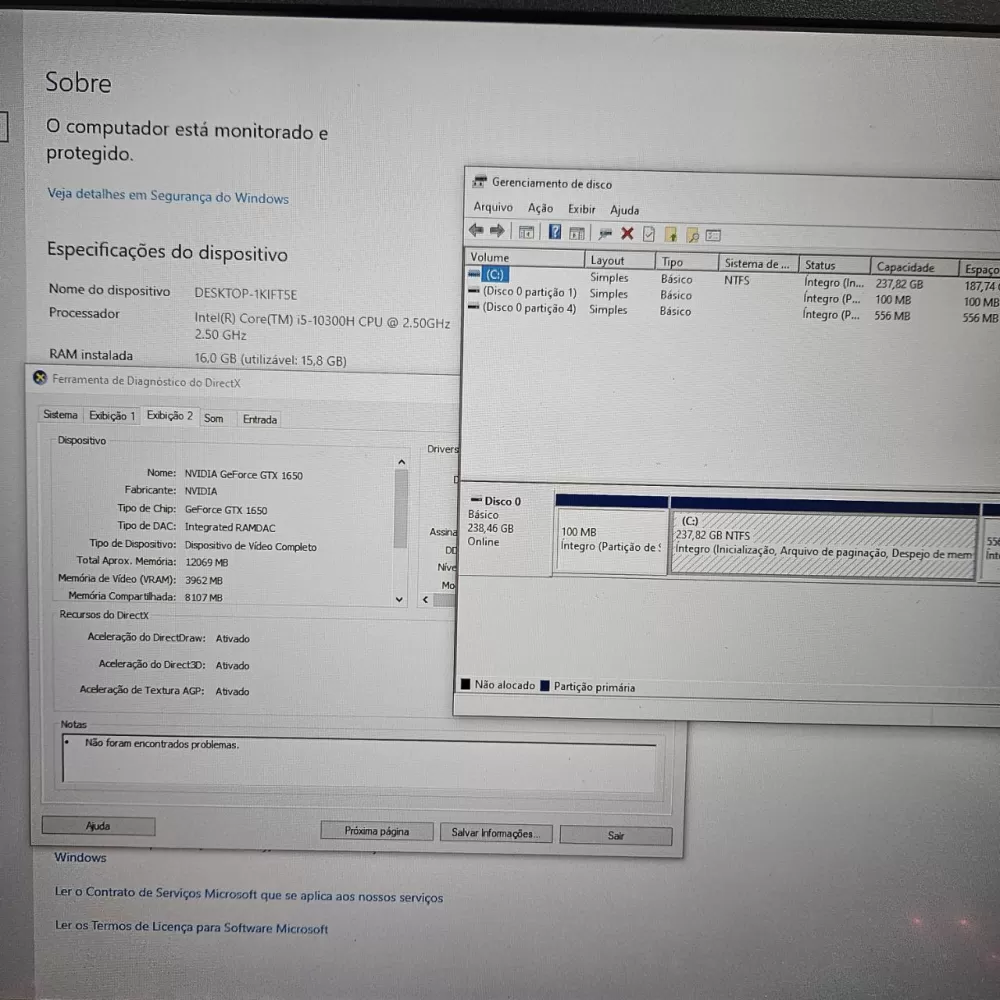1000x1000 pixels.
Task: Open properties checkmark sheet icon
Action: [649, 235]
